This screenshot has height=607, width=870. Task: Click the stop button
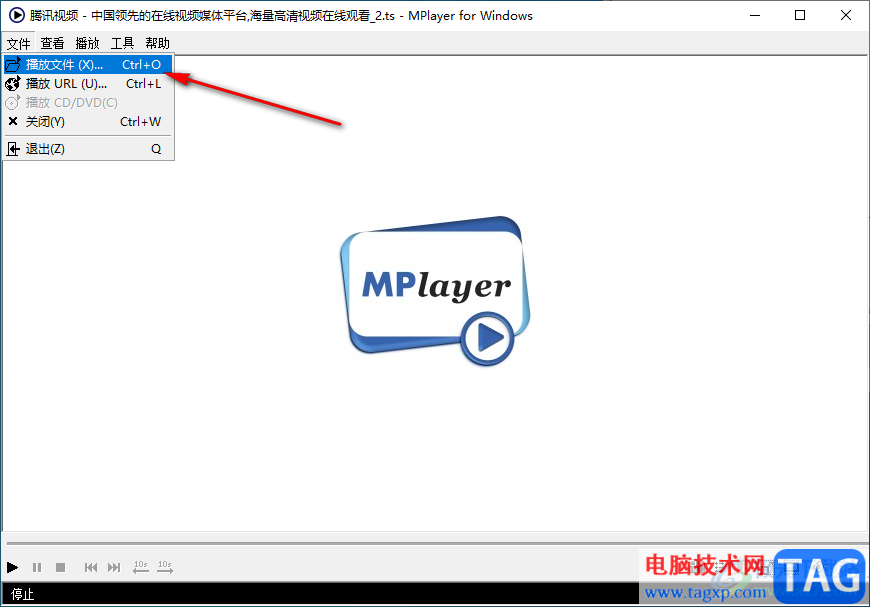(60, 567)
